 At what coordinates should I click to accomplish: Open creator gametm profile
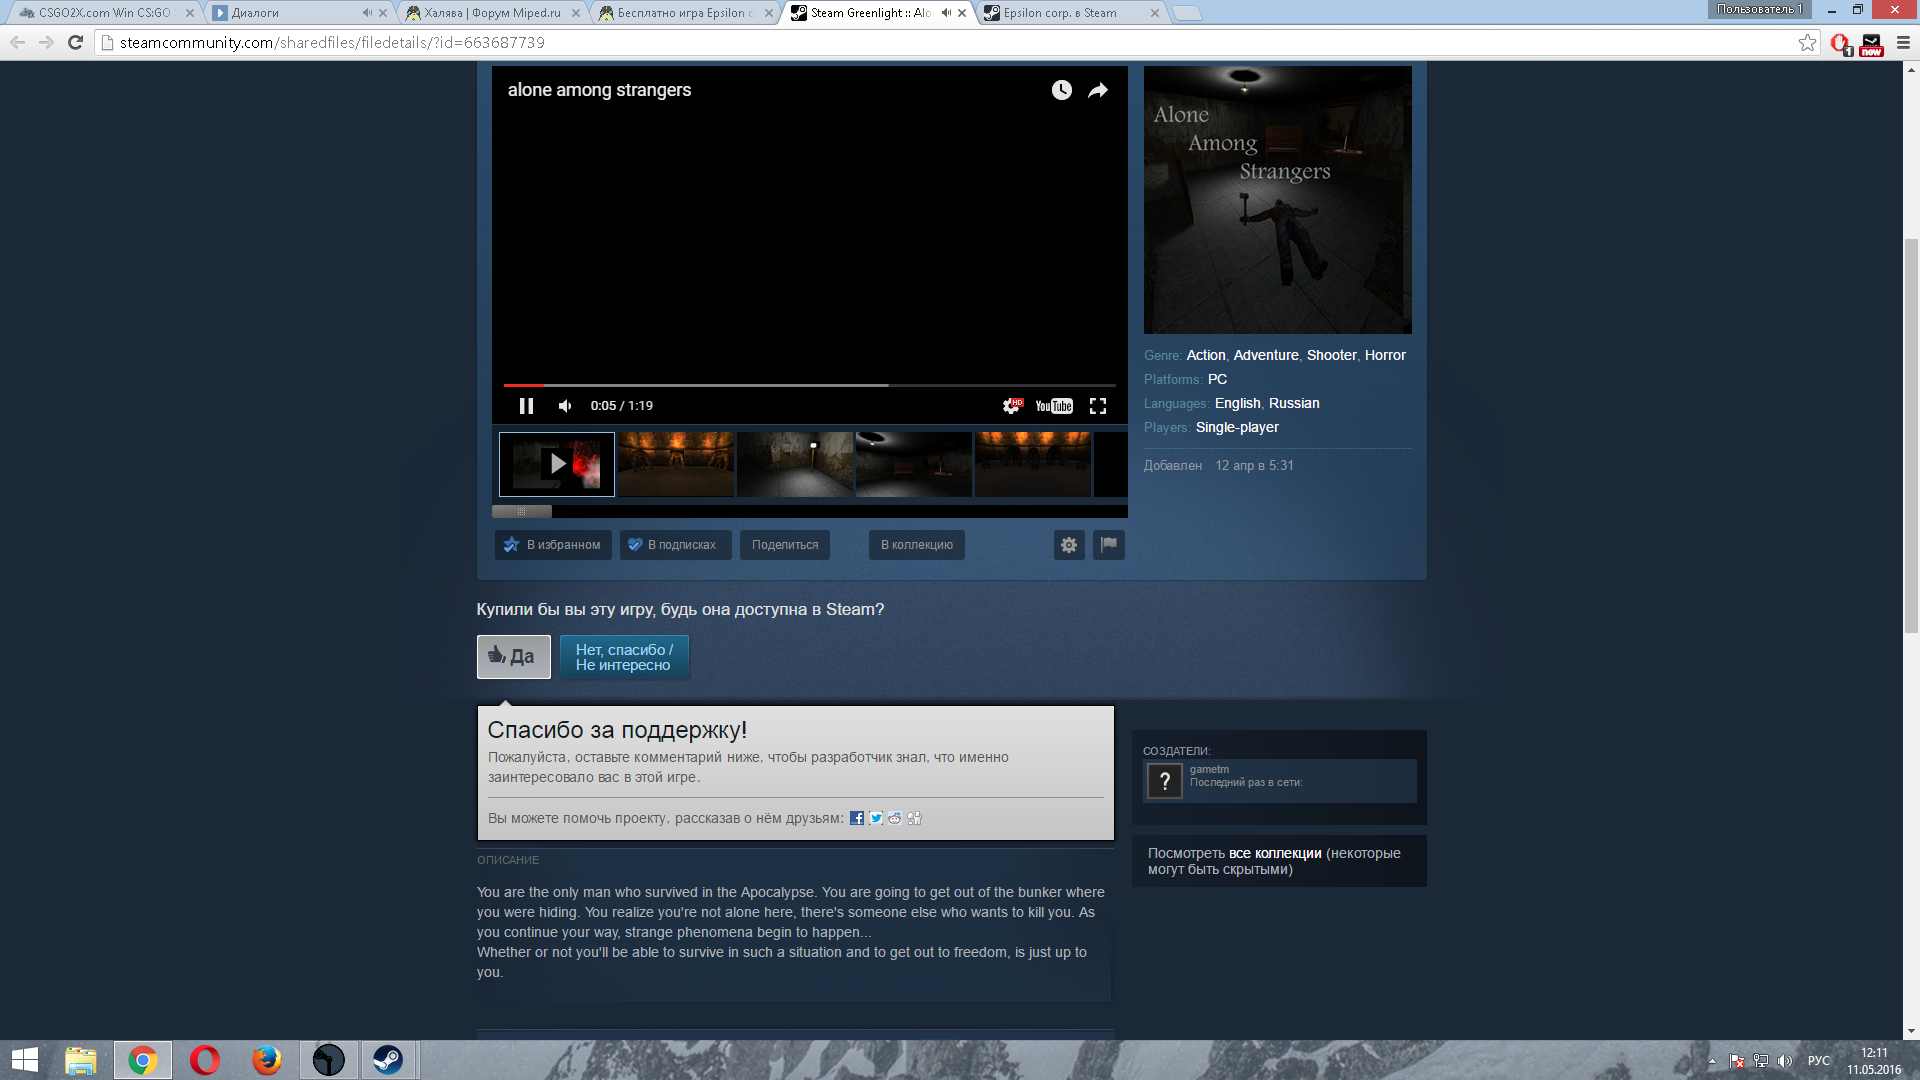(x=1209, y=769)
